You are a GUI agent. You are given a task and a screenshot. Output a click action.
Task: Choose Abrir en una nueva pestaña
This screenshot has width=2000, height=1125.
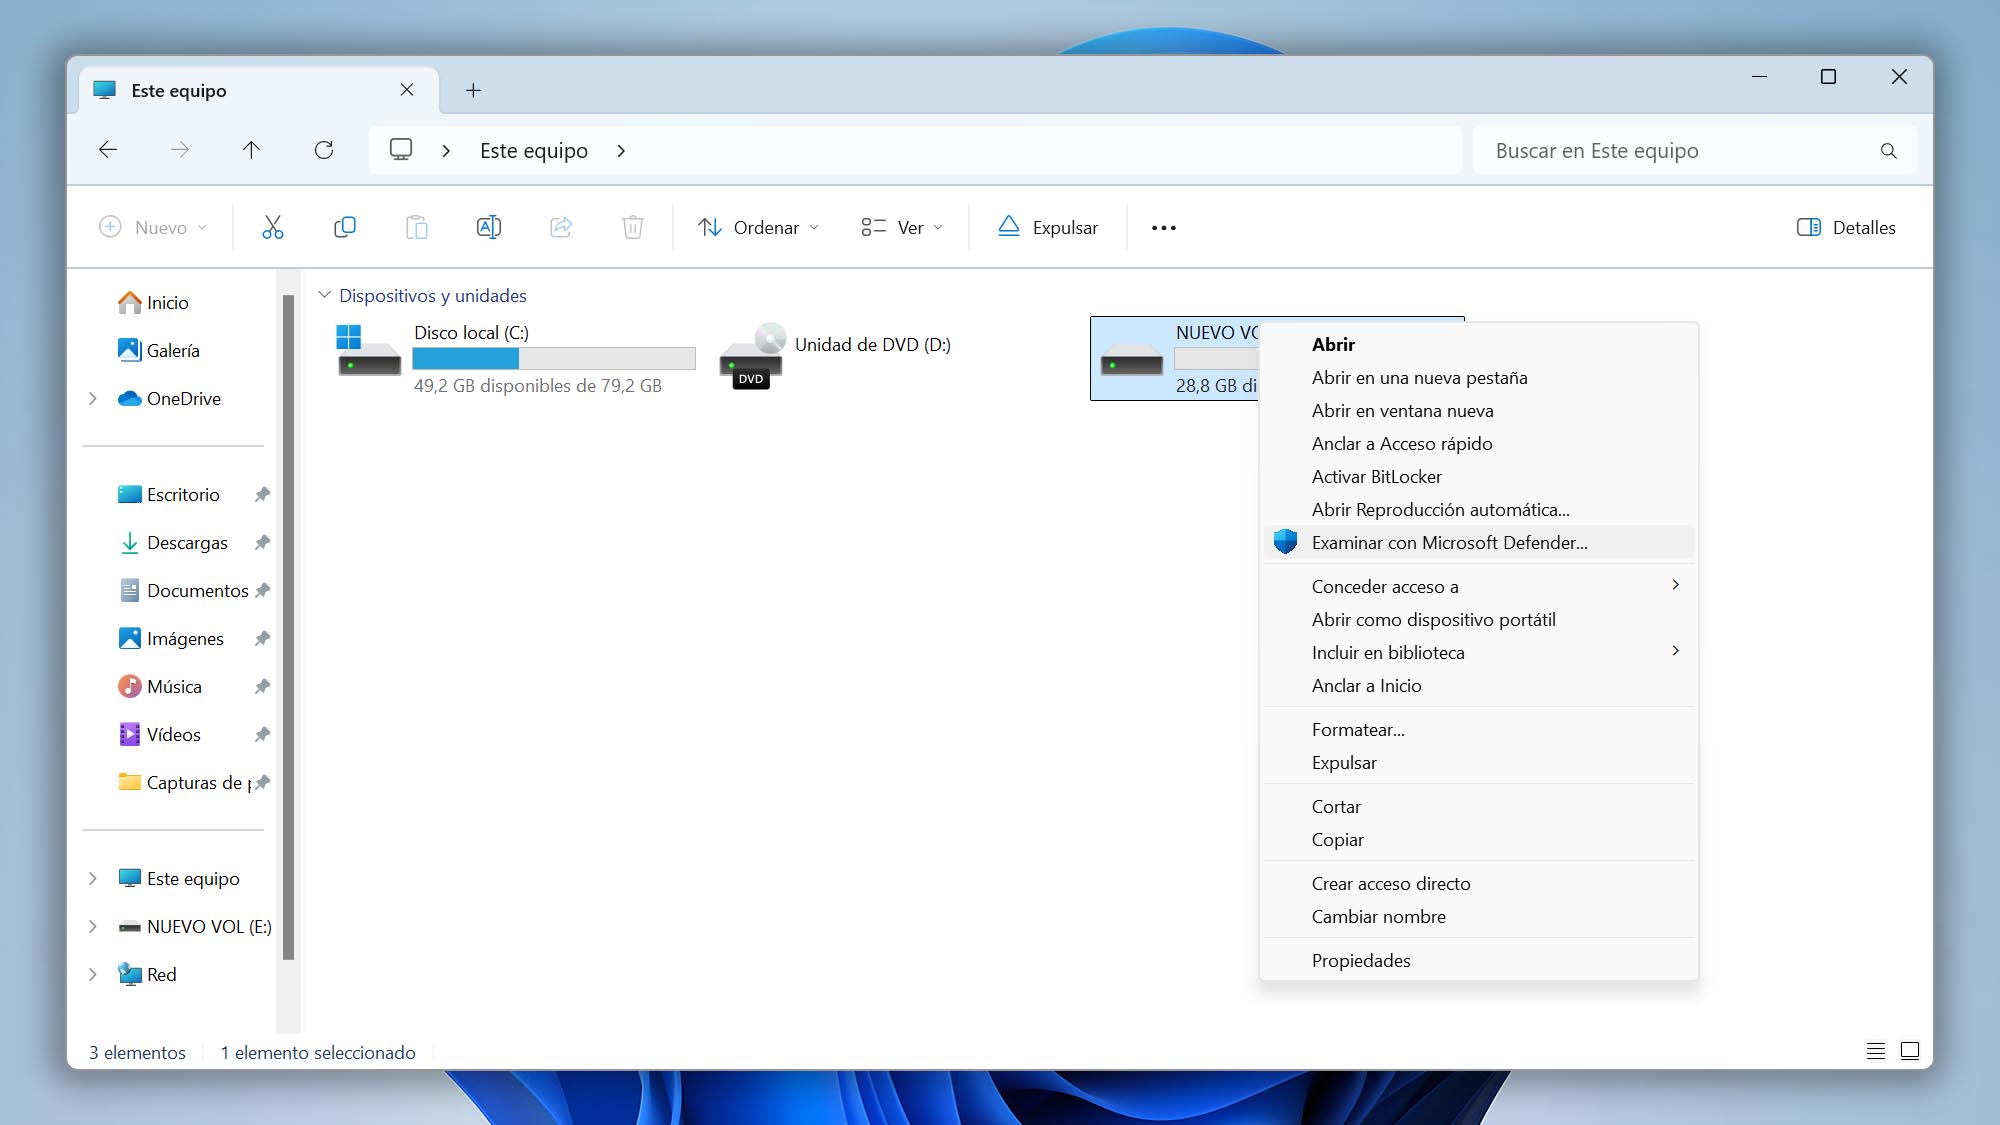click(x=1479, y=377)
